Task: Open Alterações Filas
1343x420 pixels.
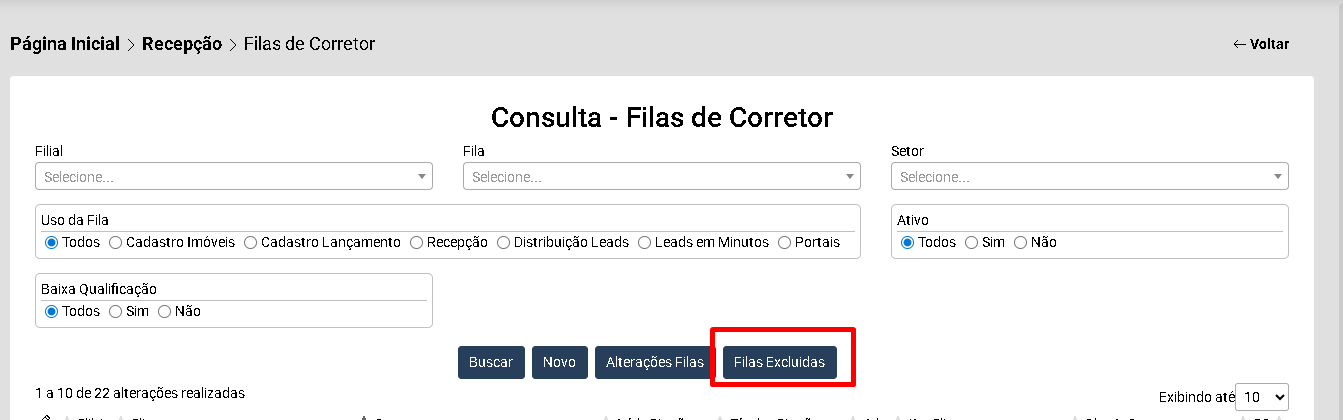Action: (655, 362)
